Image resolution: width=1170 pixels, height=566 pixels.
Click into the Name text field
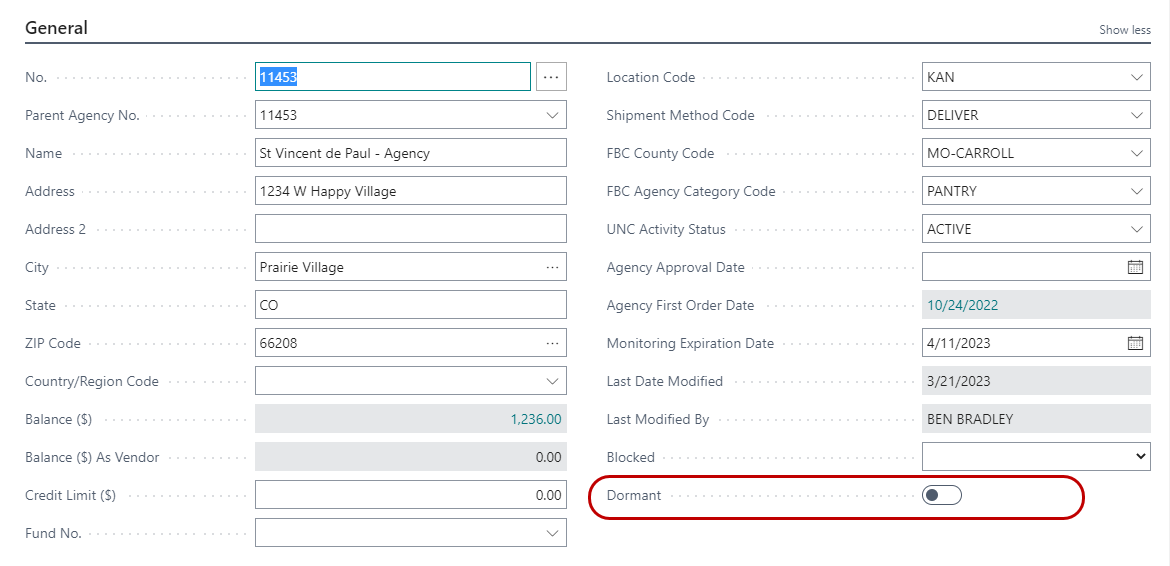410,153
